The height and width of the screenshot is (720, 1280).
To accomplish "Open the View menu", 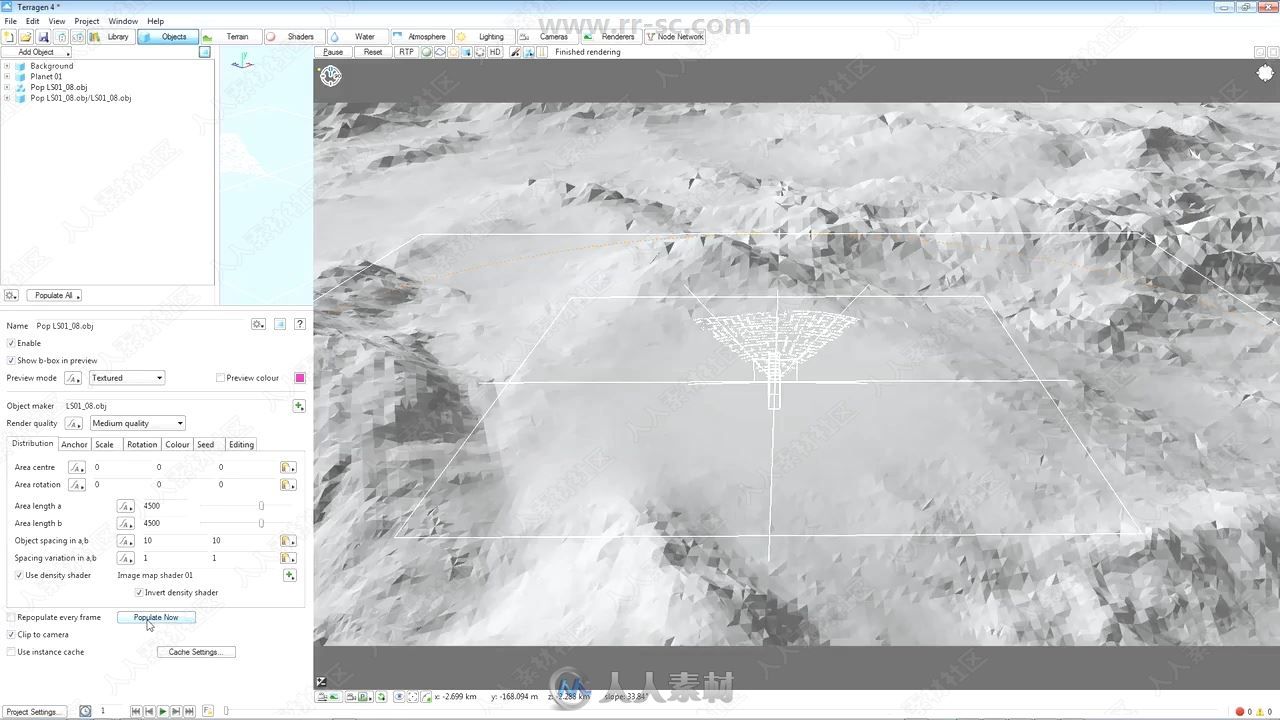I will (57, 21).
